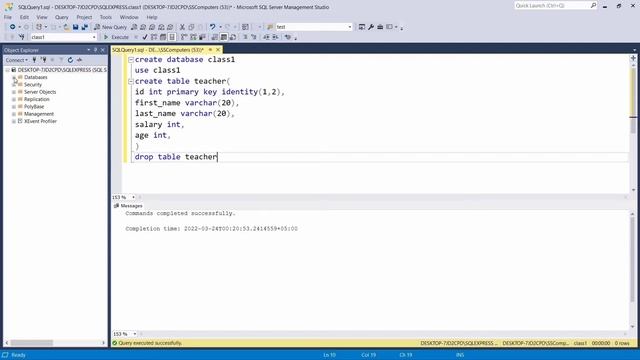This screenshot has height=360, width=640.
Task: Click the Cut scissors icon
Action: click(x=182, y=27)
